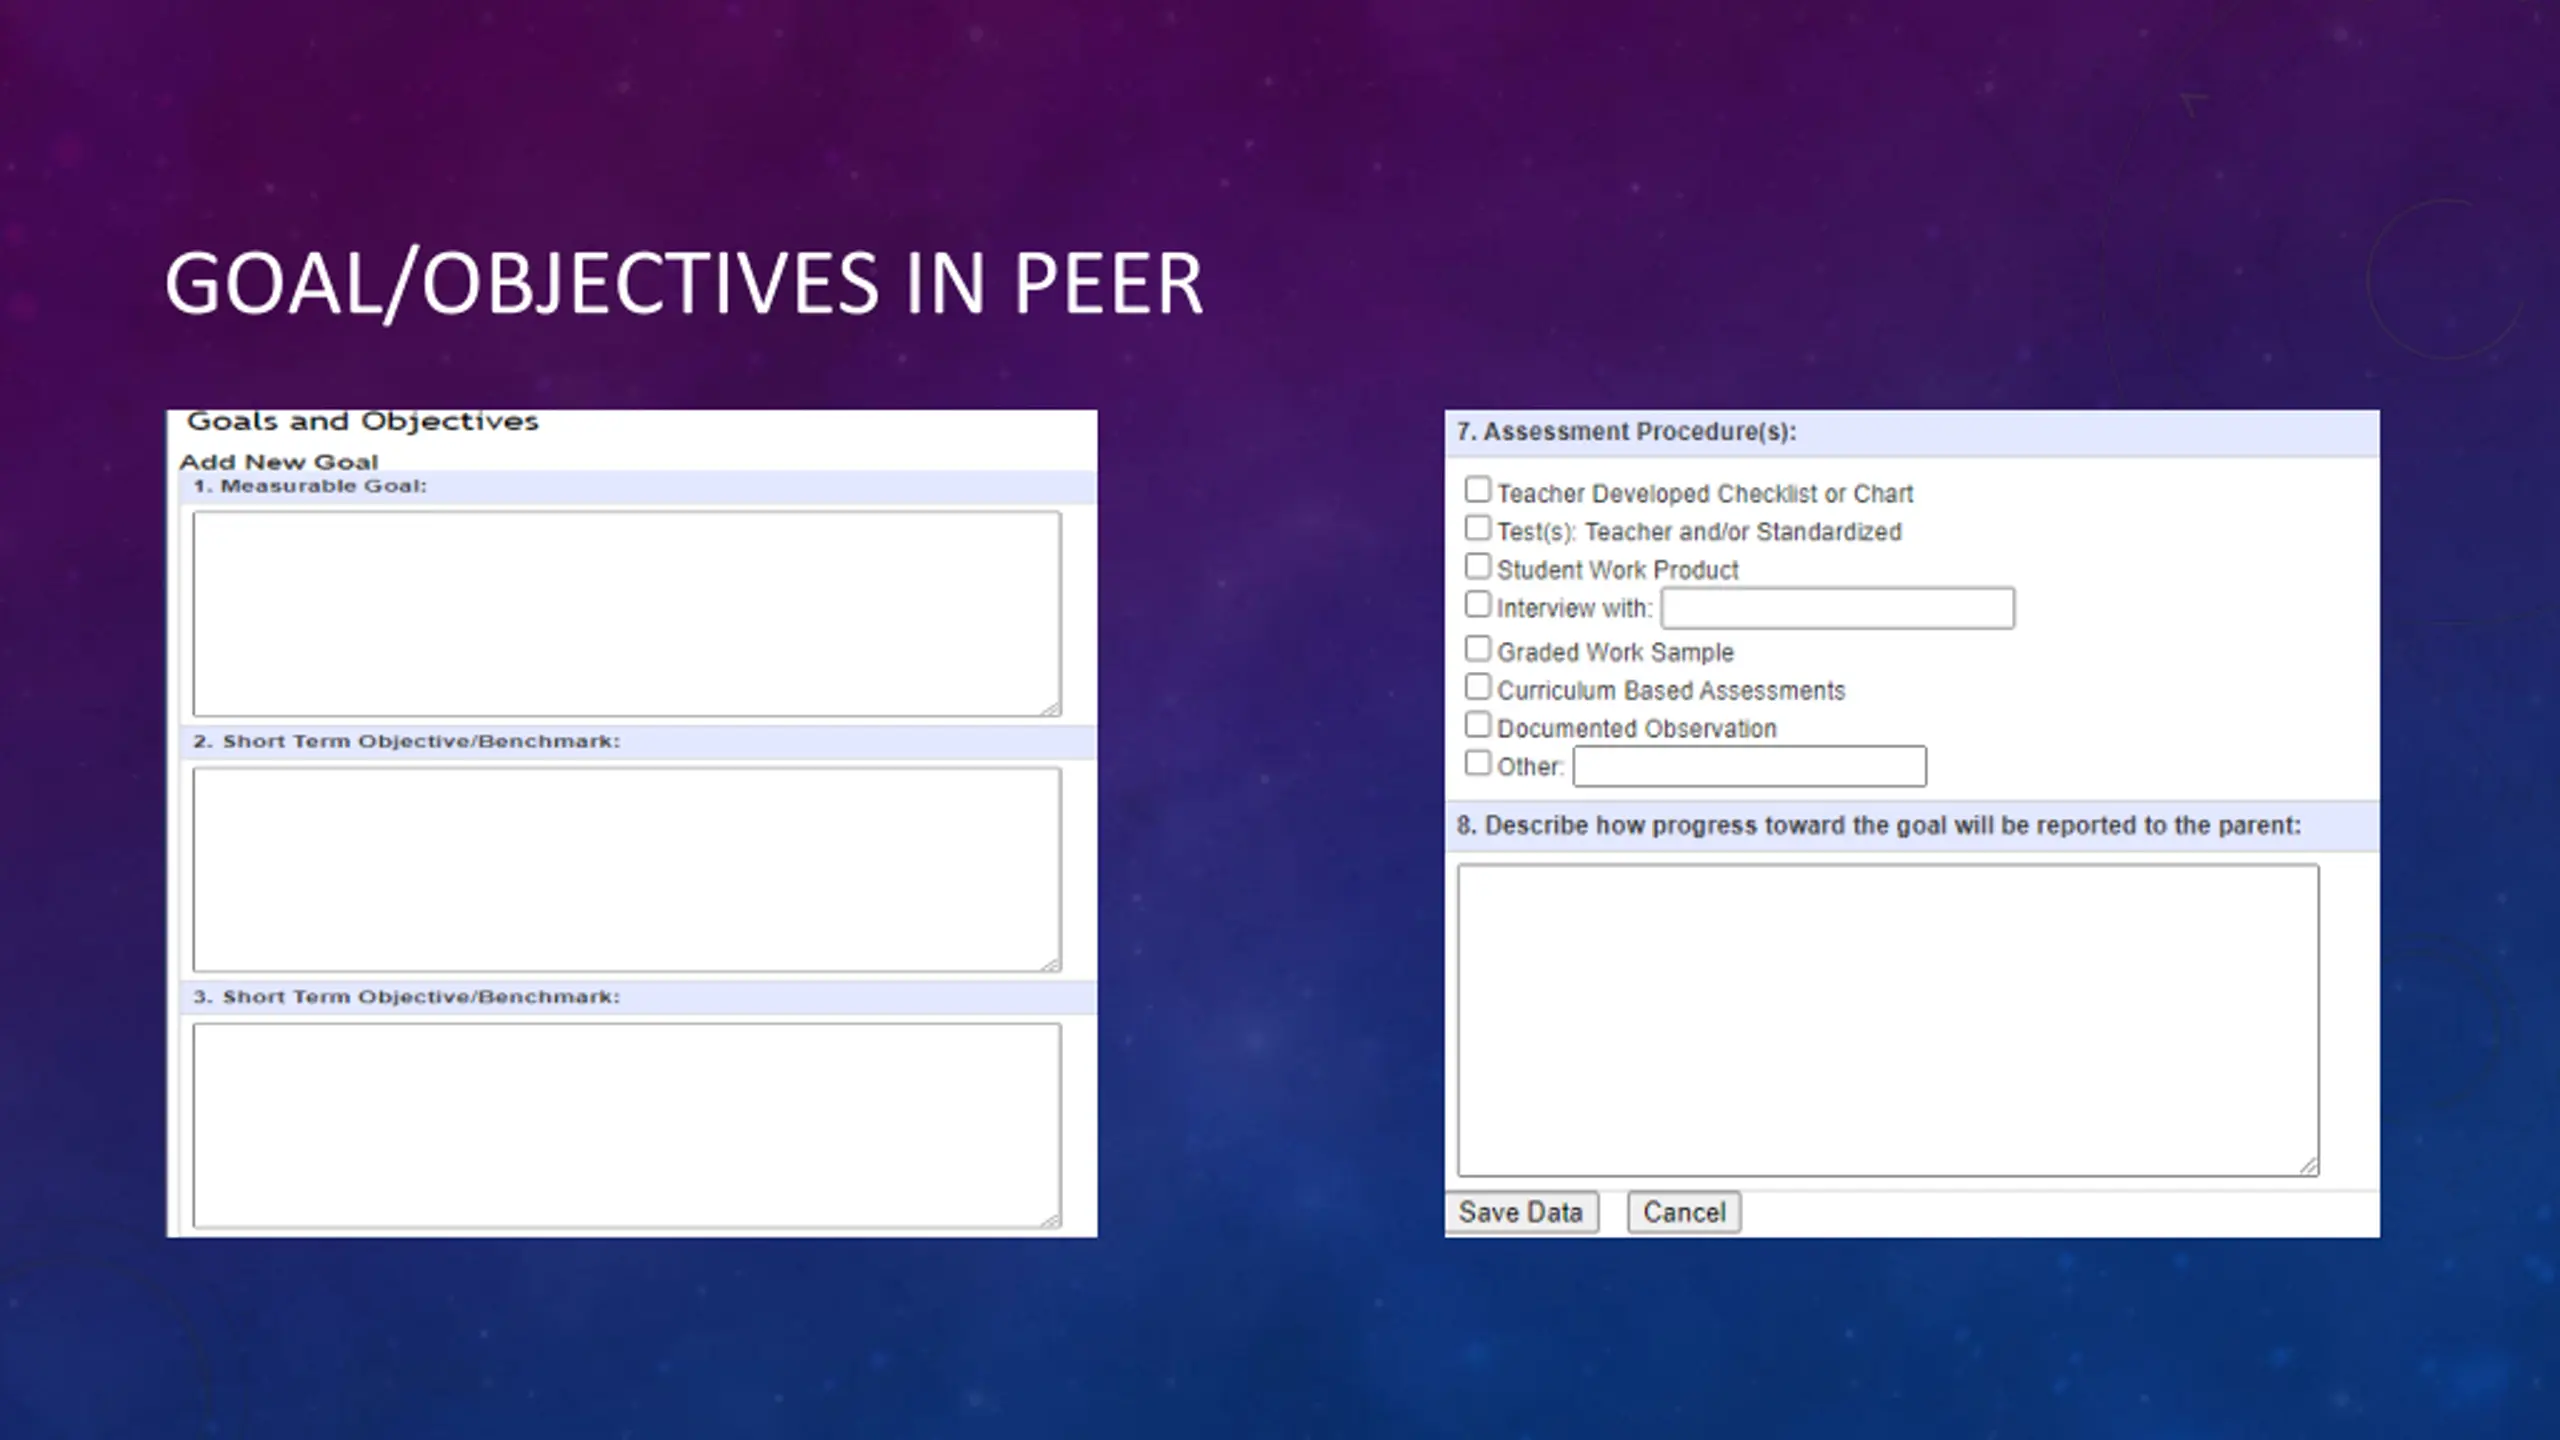
Task: Click the Save Data button
Action: pos(1521,1213)
